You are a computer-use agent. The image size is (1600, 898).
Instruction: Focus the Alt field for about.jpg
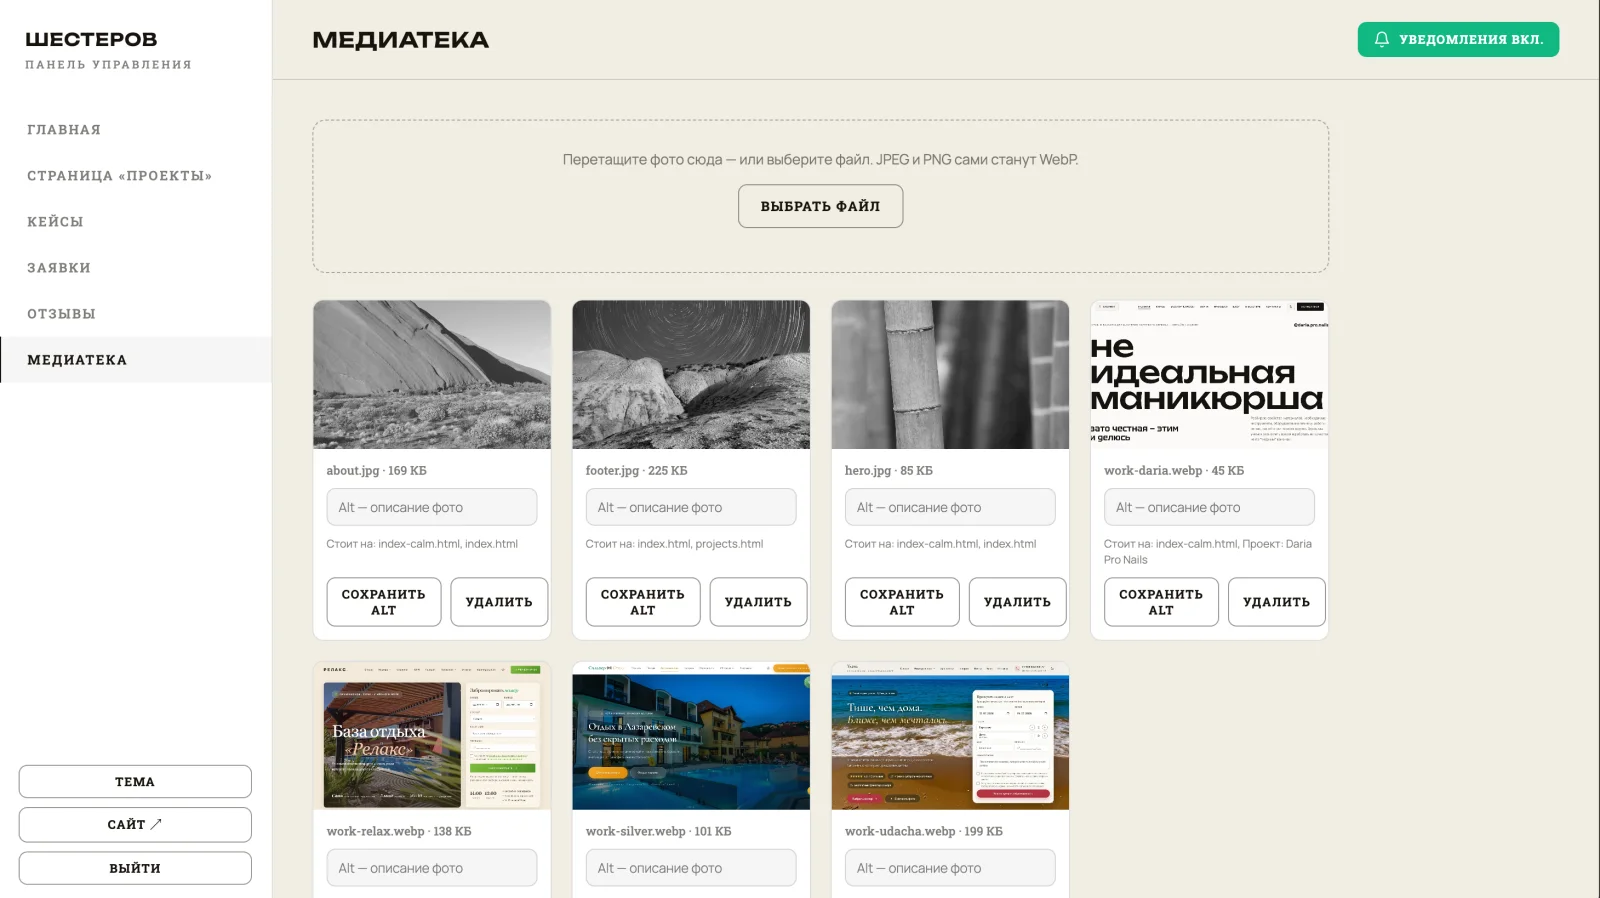[432, 507]
